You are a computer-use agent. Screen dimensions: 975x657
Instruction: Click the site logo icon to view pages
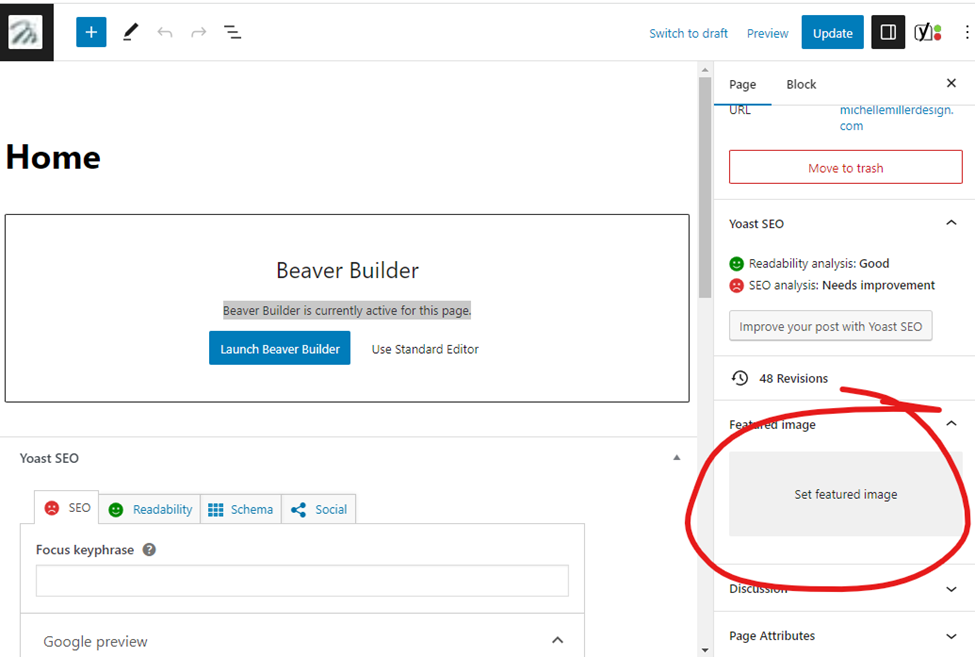(26, 32)
